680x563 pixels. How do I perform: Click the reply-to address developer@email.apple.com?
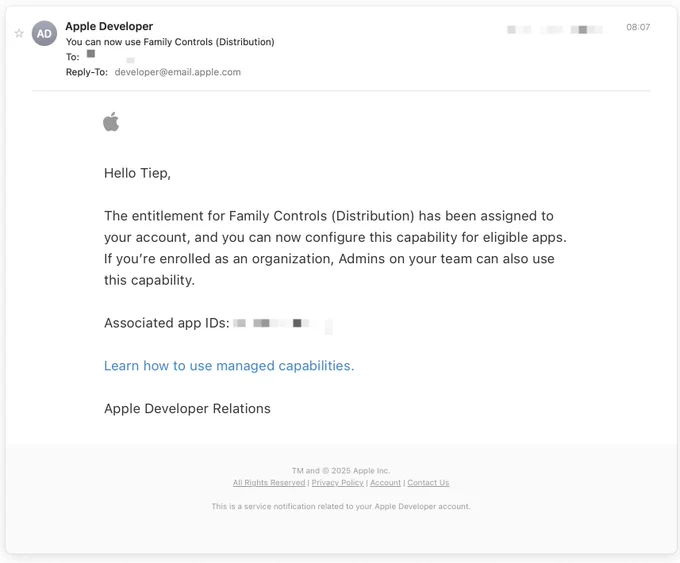click(x=177, y=72)
